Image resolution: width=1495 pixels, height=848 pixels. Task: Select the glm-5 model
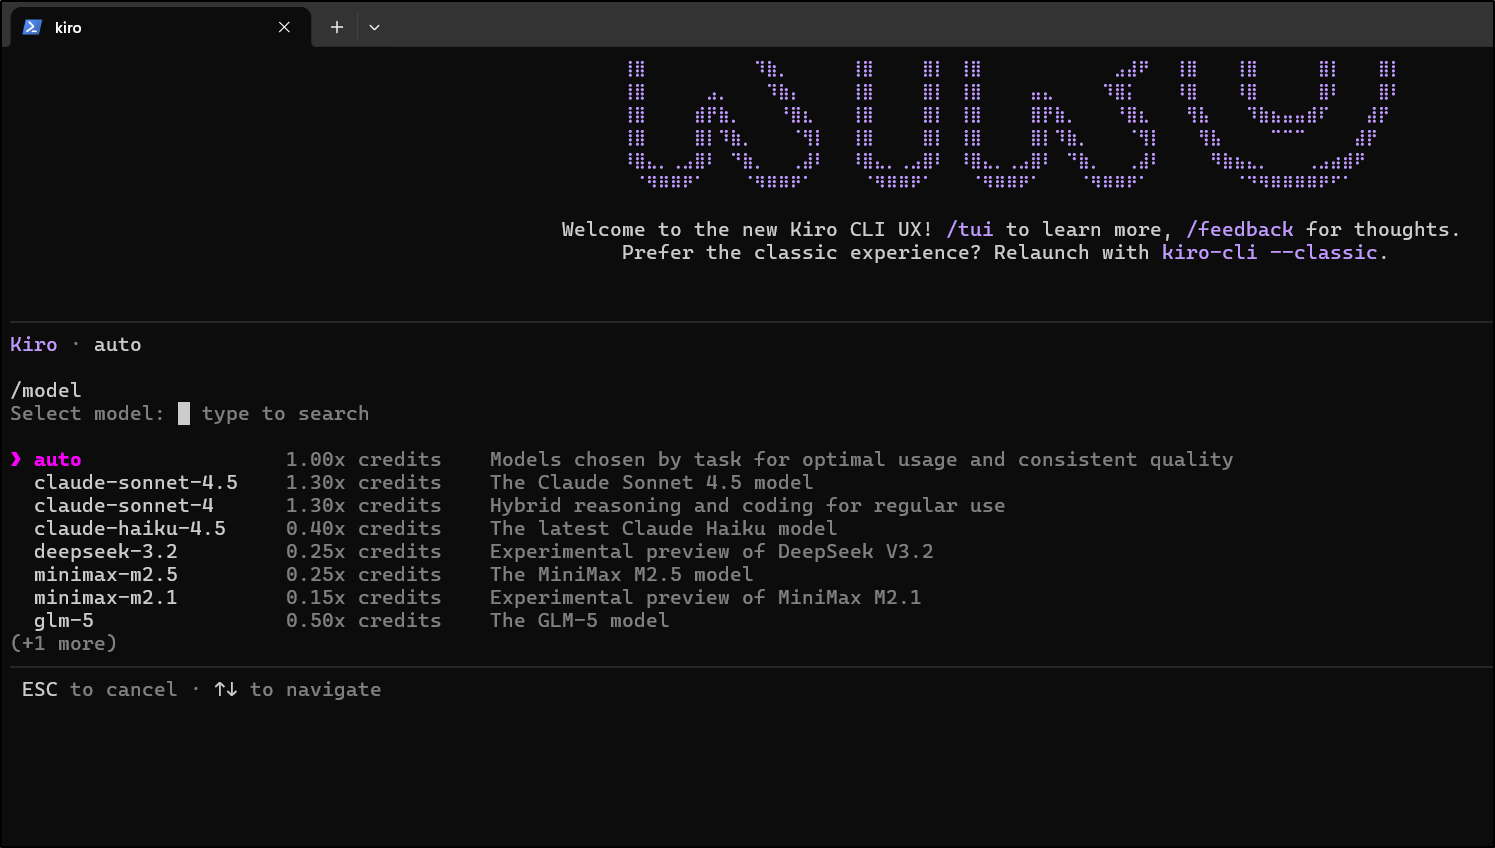(64, 621)
